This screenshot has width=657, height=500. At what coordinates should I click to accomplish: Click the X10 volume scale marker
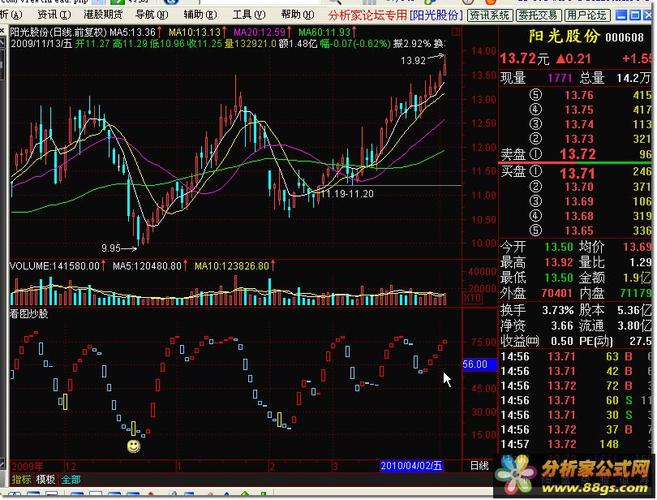pos(472,298)
